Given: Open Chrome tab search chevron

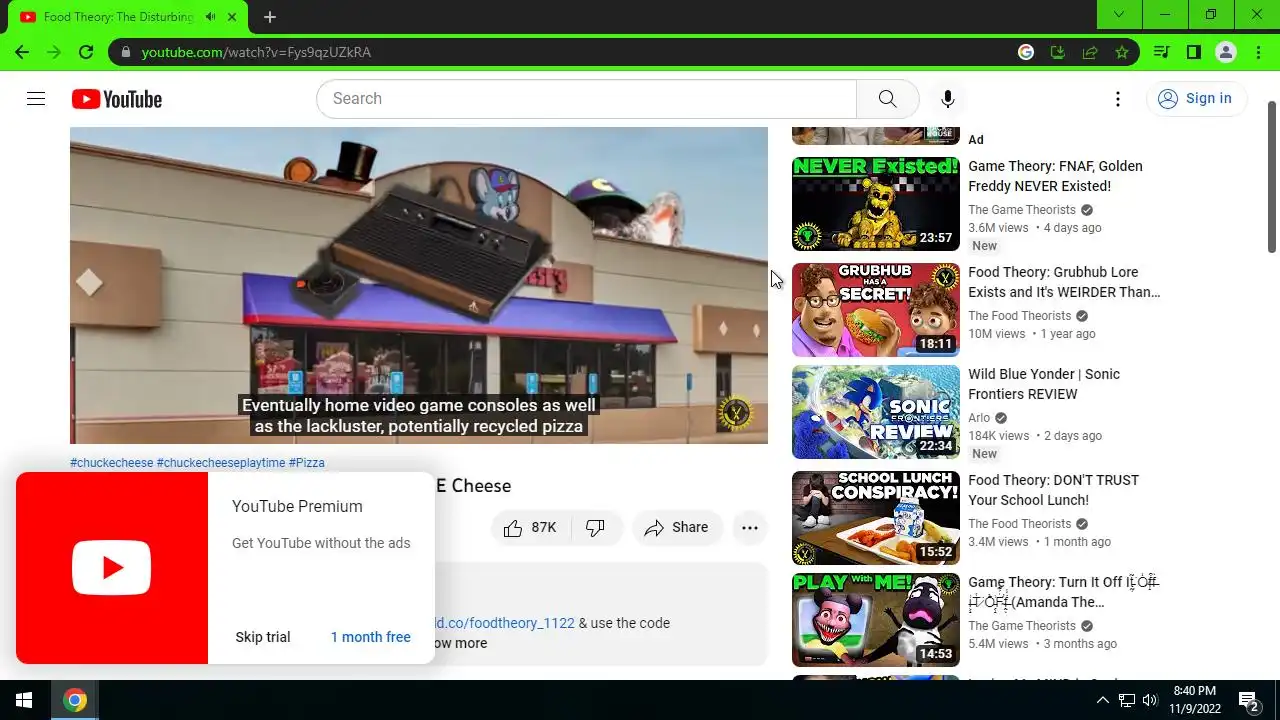Looking at the screenshot, I should coord(1119,14).
